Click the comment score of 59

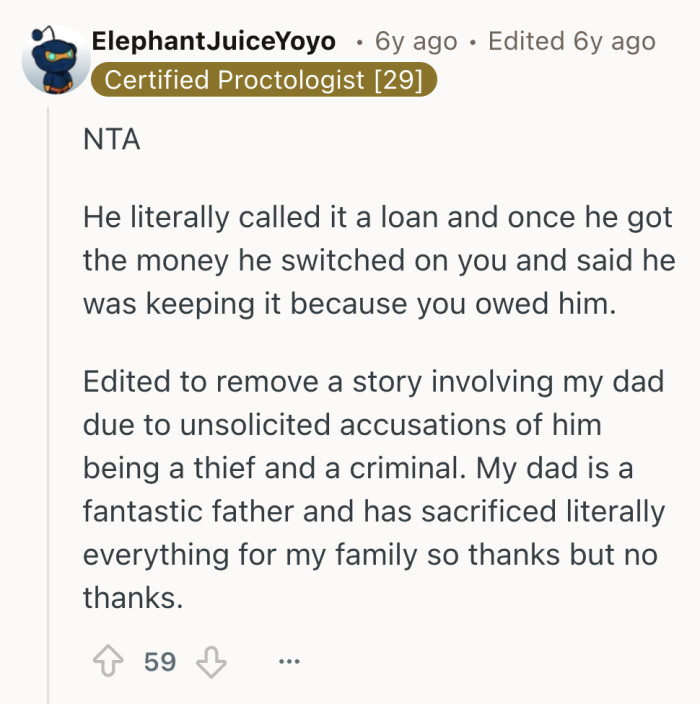(160, 662)
